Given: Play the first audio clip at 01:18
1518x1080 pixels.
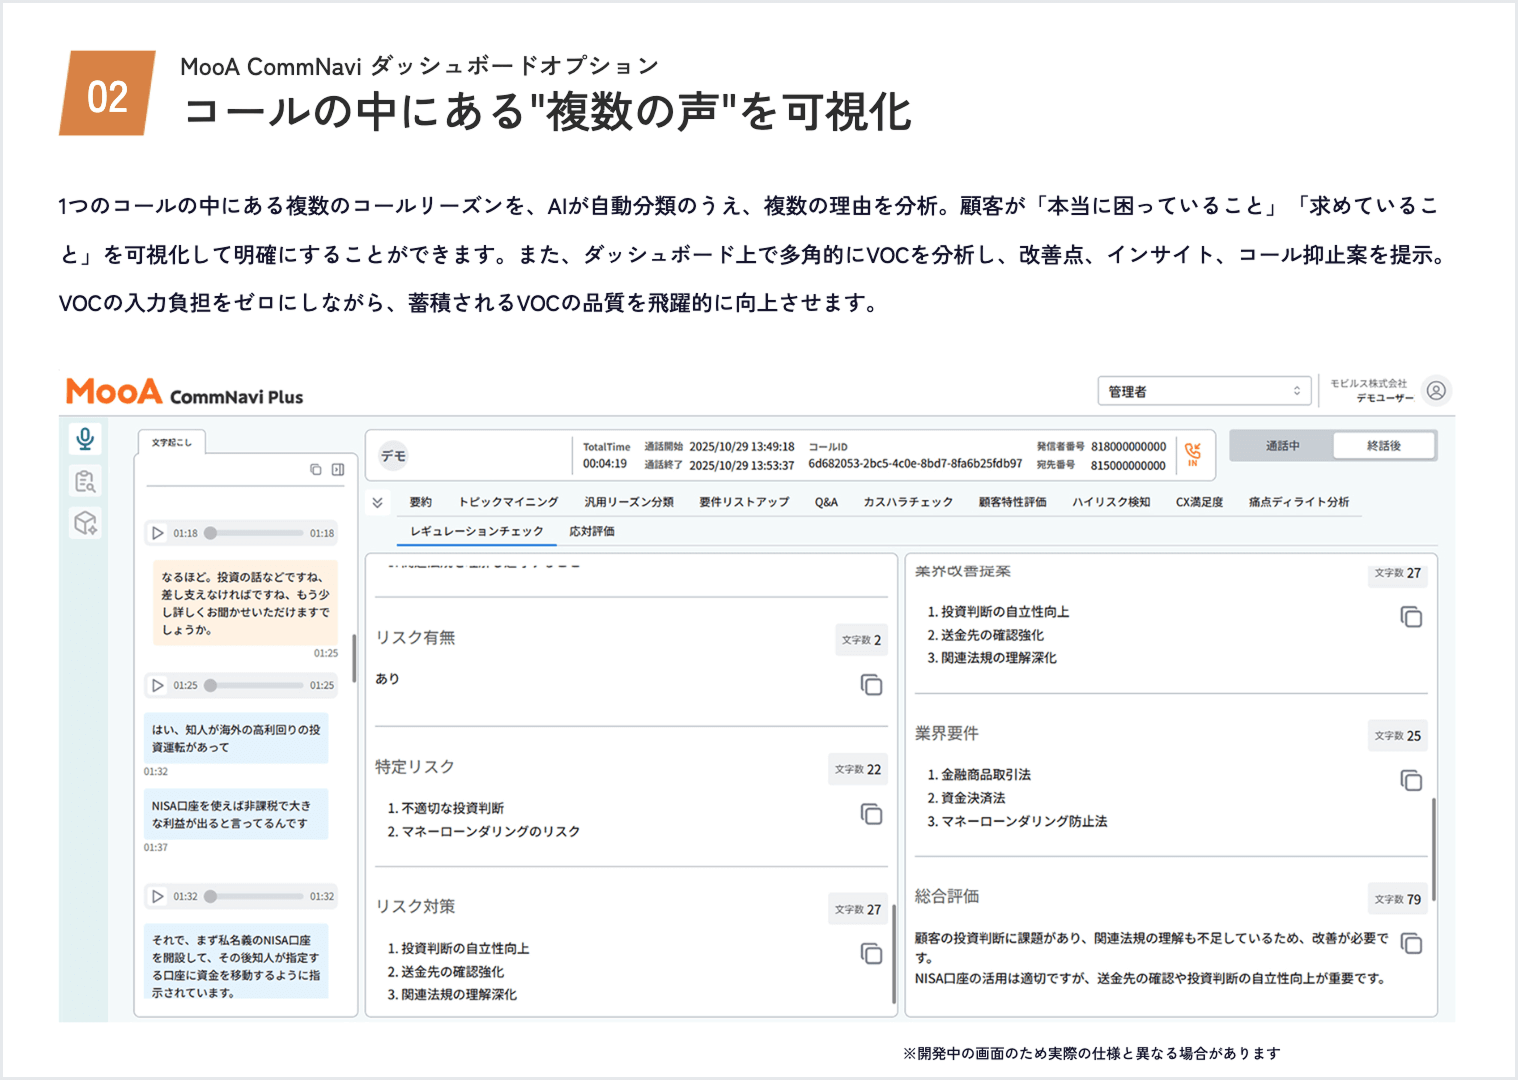Looking at the screenshot, I should [157, 533].
